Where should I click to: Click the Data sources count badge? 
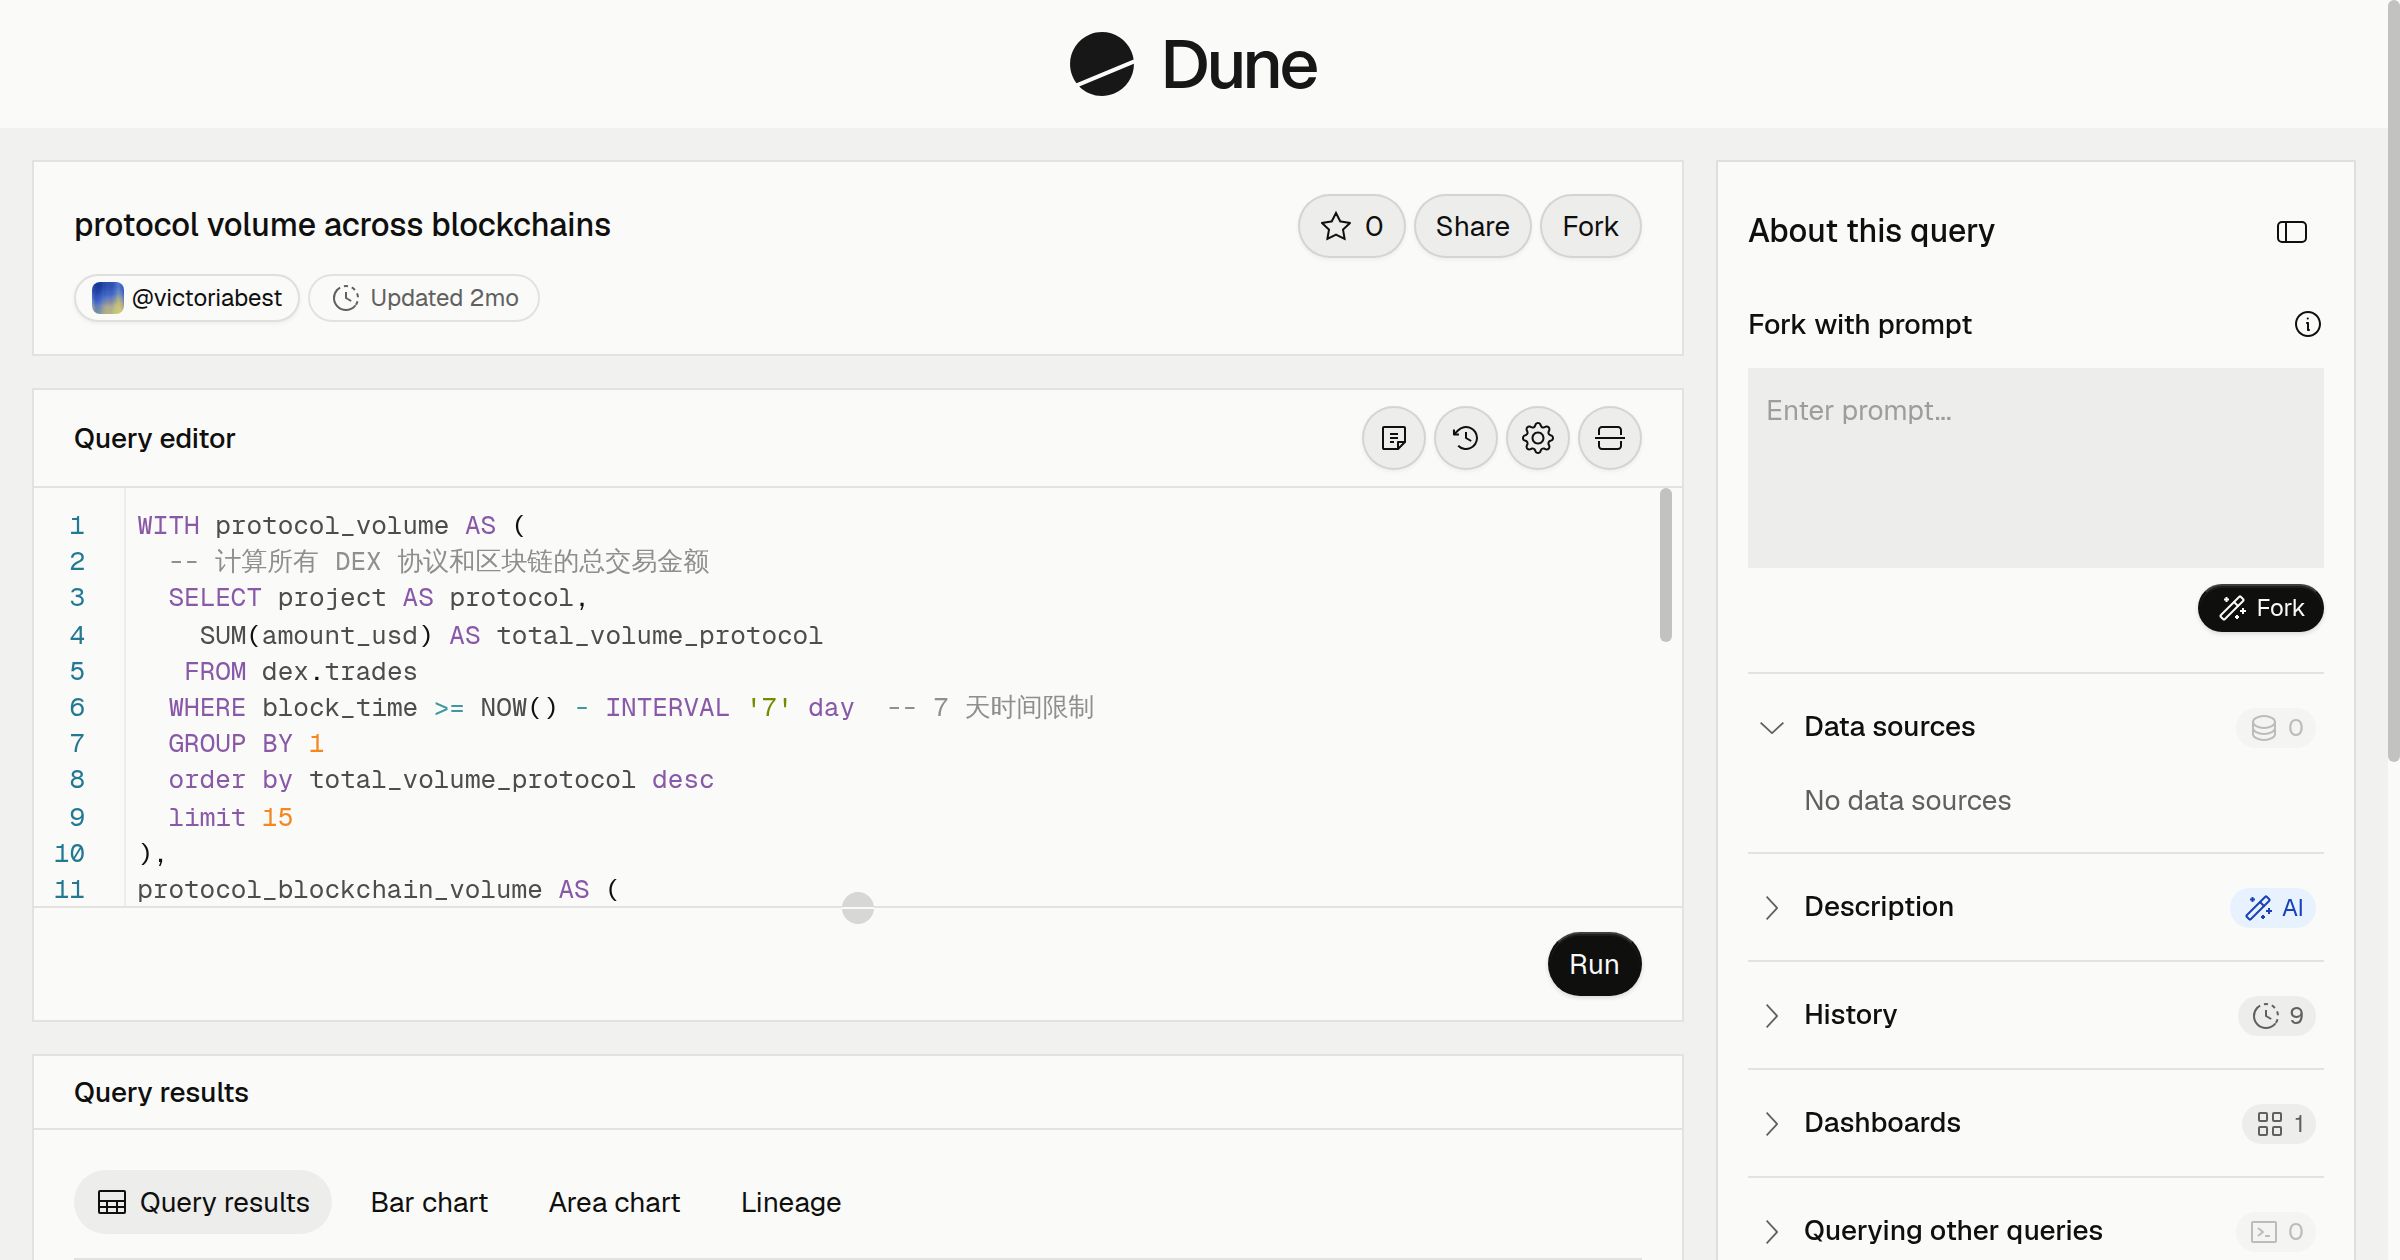(x=2276, y=727)
